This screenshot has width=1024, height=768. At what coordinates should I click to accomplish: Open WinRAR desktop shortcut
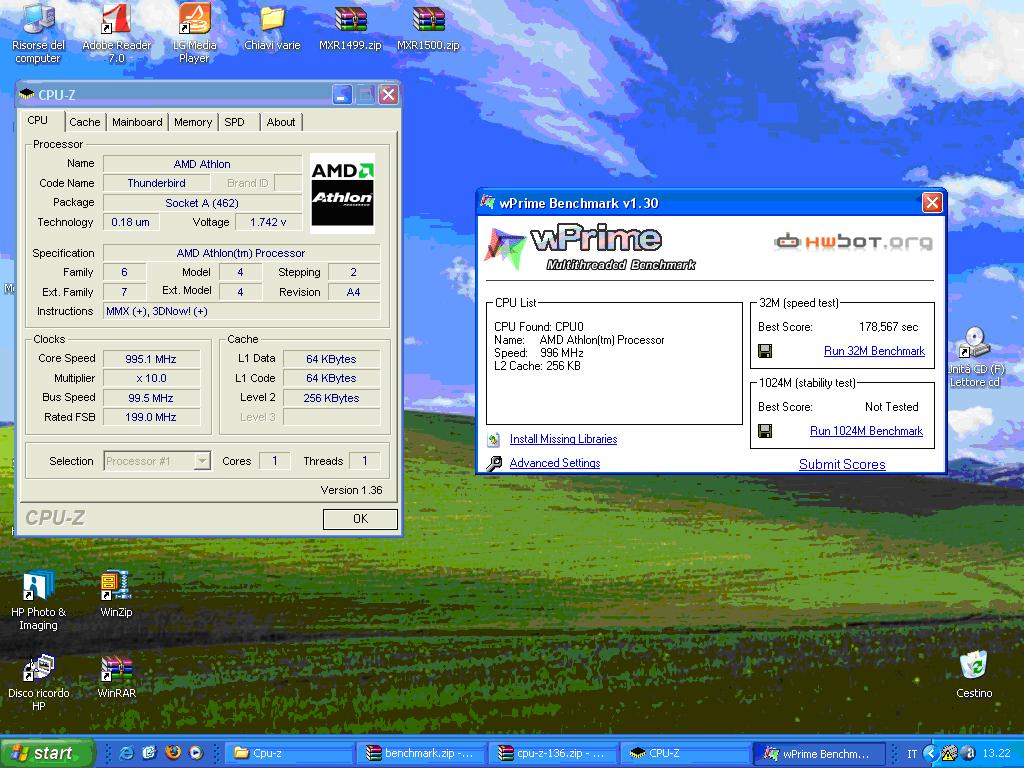116,676
